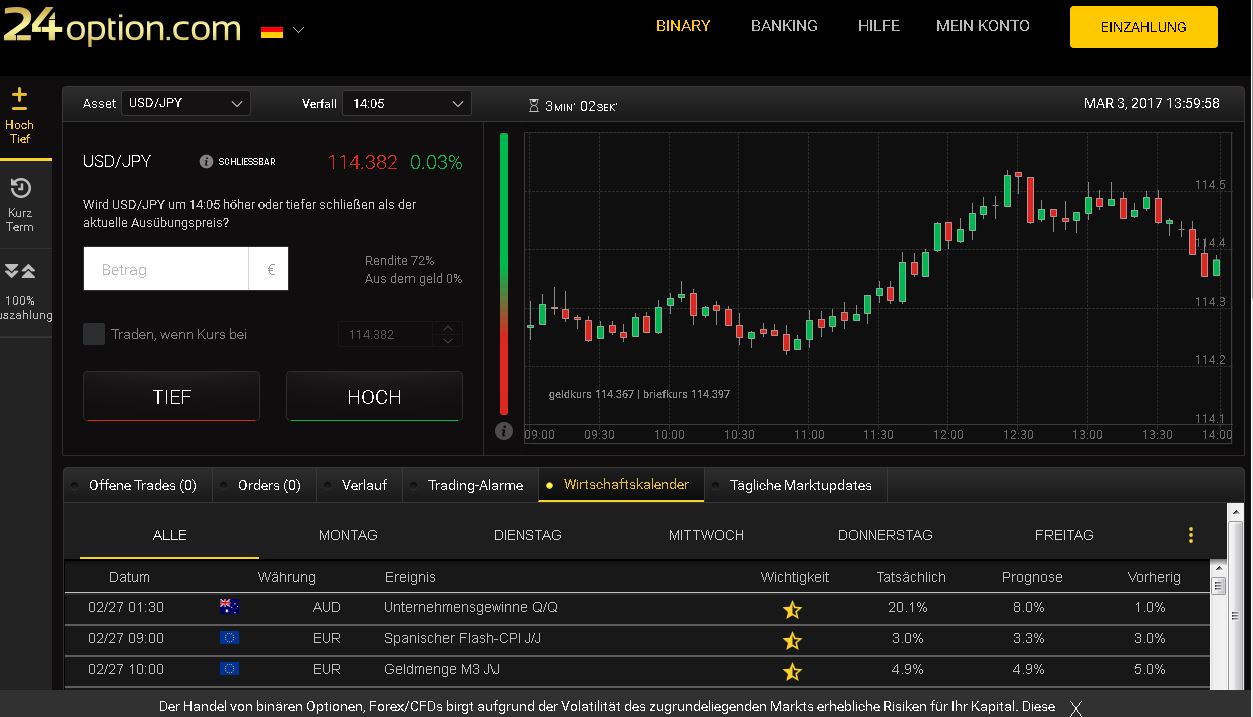This screenshot has height=717, width=1253.
Task: Click the star in the Geldmenge M3 row
Action: (x=792, y=671)
